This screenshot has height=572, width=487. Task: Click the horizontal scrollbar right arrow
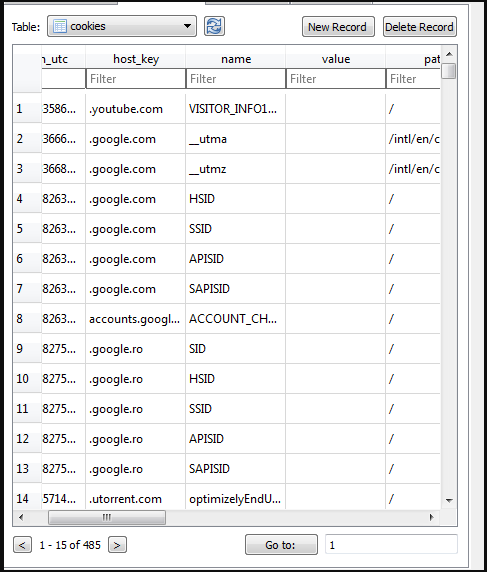click(432, 517)
